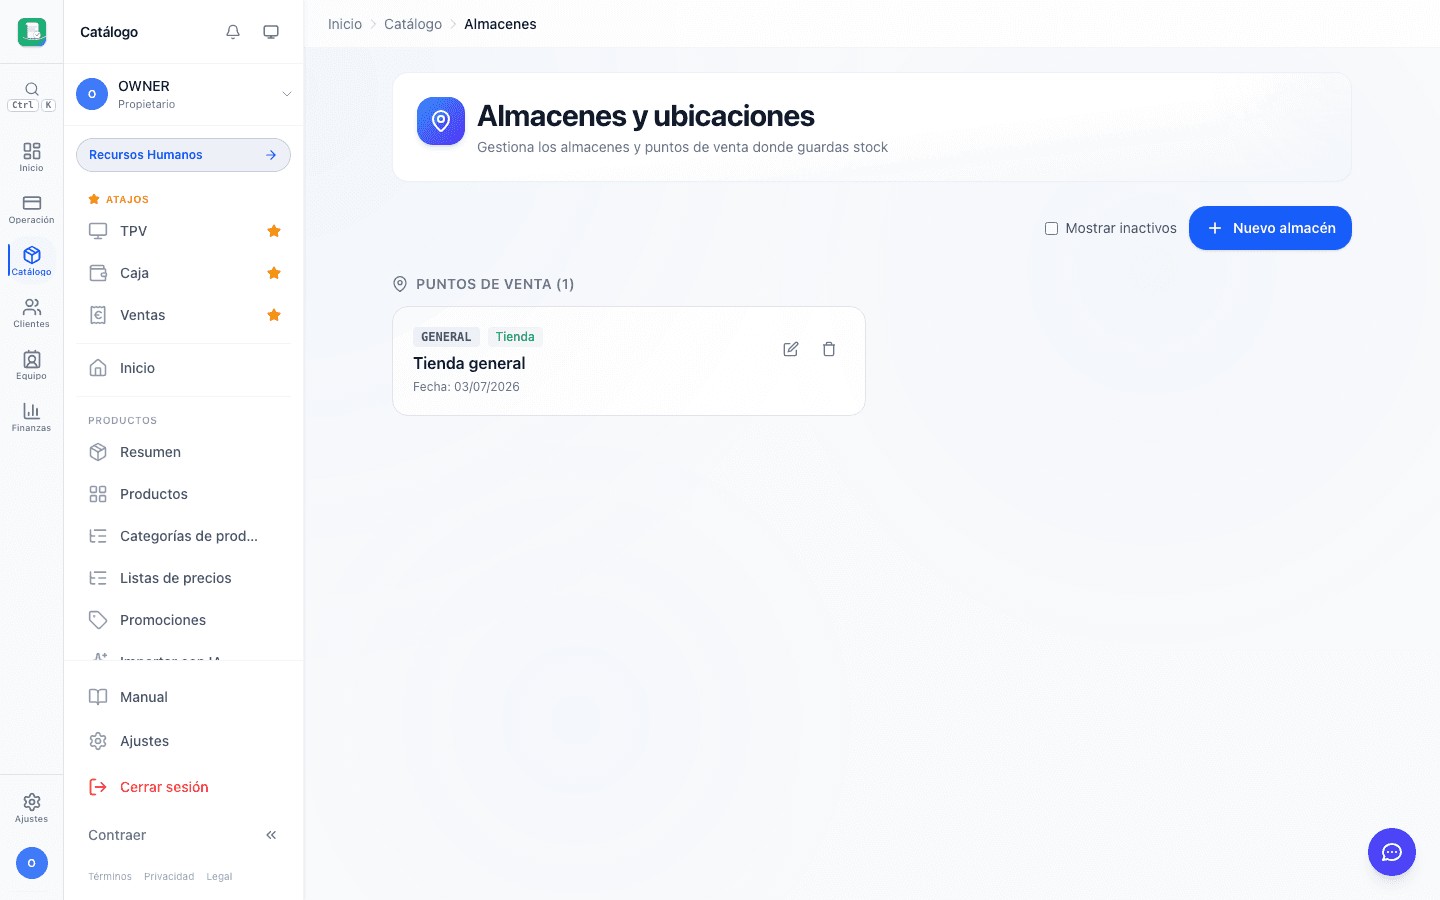The image size is (1440, 900).
Task: Open Legal footer link
Action: tap(219, 877)
